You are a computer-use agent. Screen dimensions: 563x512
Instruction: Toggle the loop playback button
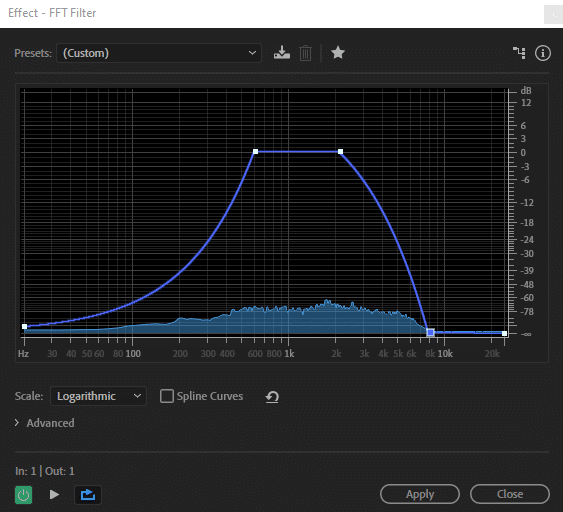[88, 495]
